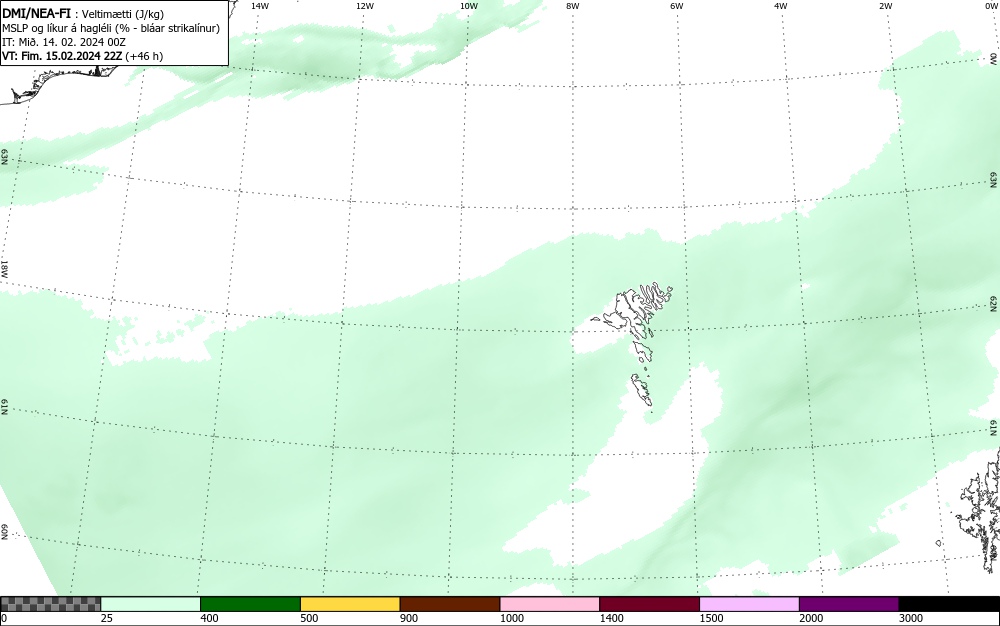Click the '14W' longitude label
Viewport: 1000px width, 626px height.
pyautogui.click(x=260, y=6)
